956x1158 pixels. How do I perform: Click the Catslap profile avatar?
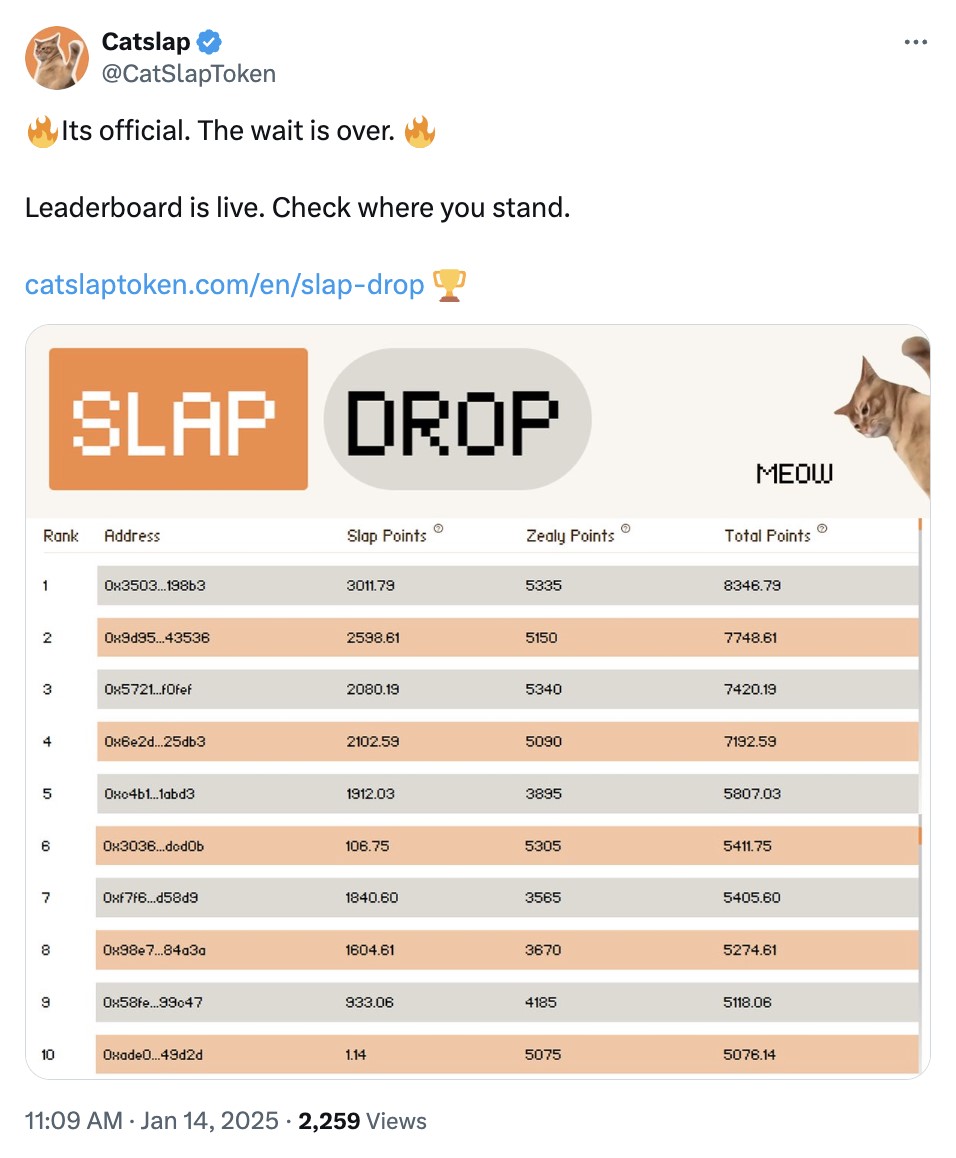click(x=57, y=58)
